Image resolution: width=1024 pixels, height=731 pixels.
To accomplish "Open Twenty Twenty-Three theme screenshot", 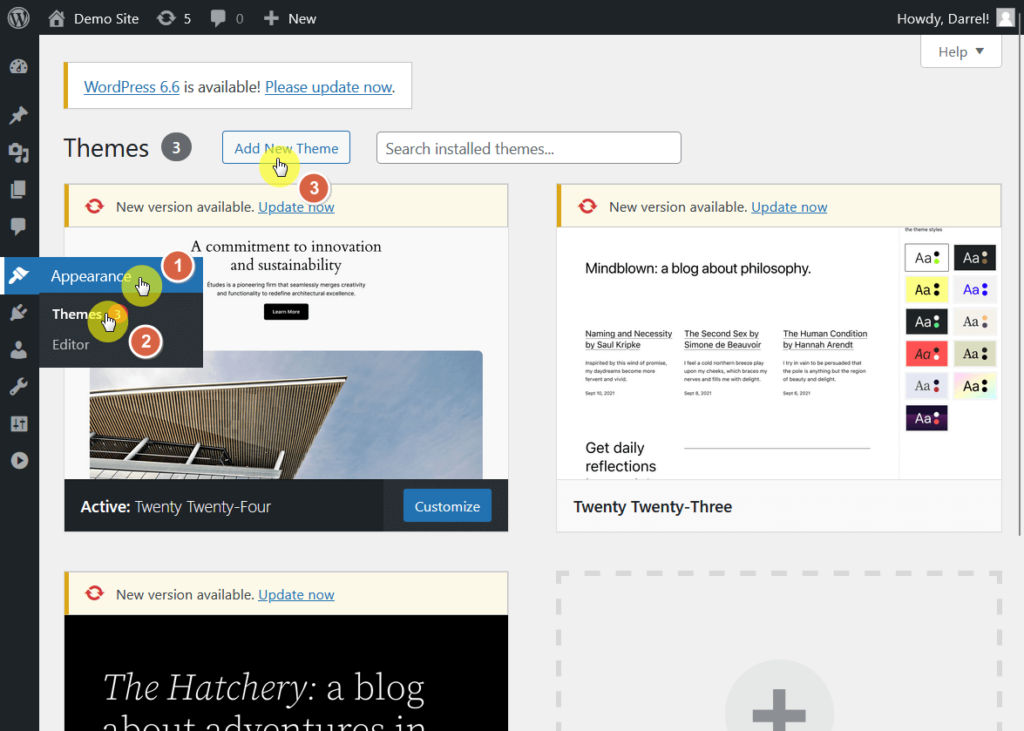I will 778,353.
